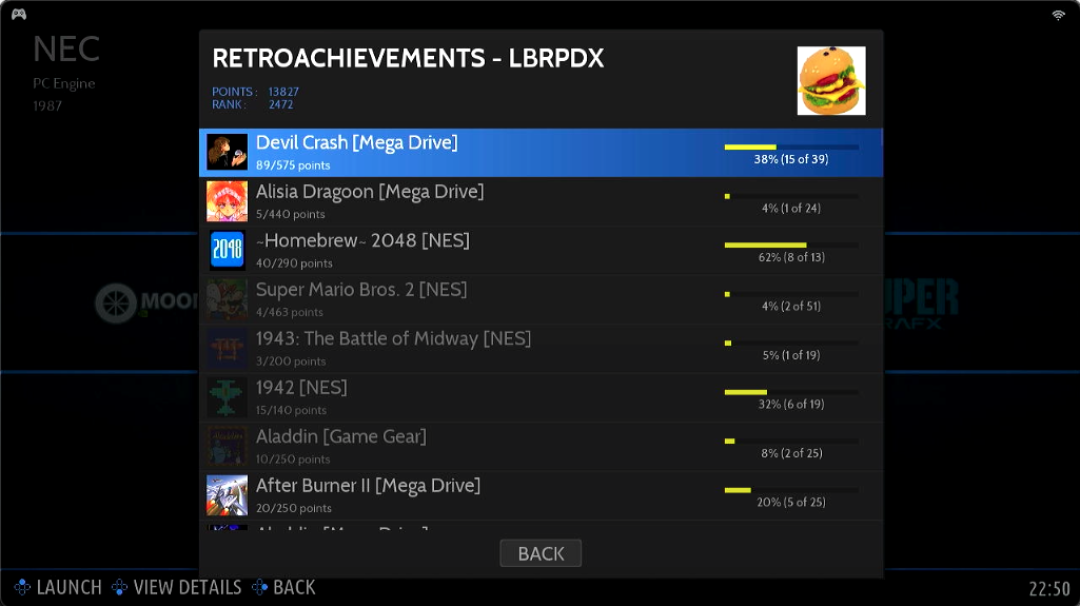Click the Alisia Dragoon game thumbnail icon
Viewport: 1080px width, 606px height.
point(227,201)
